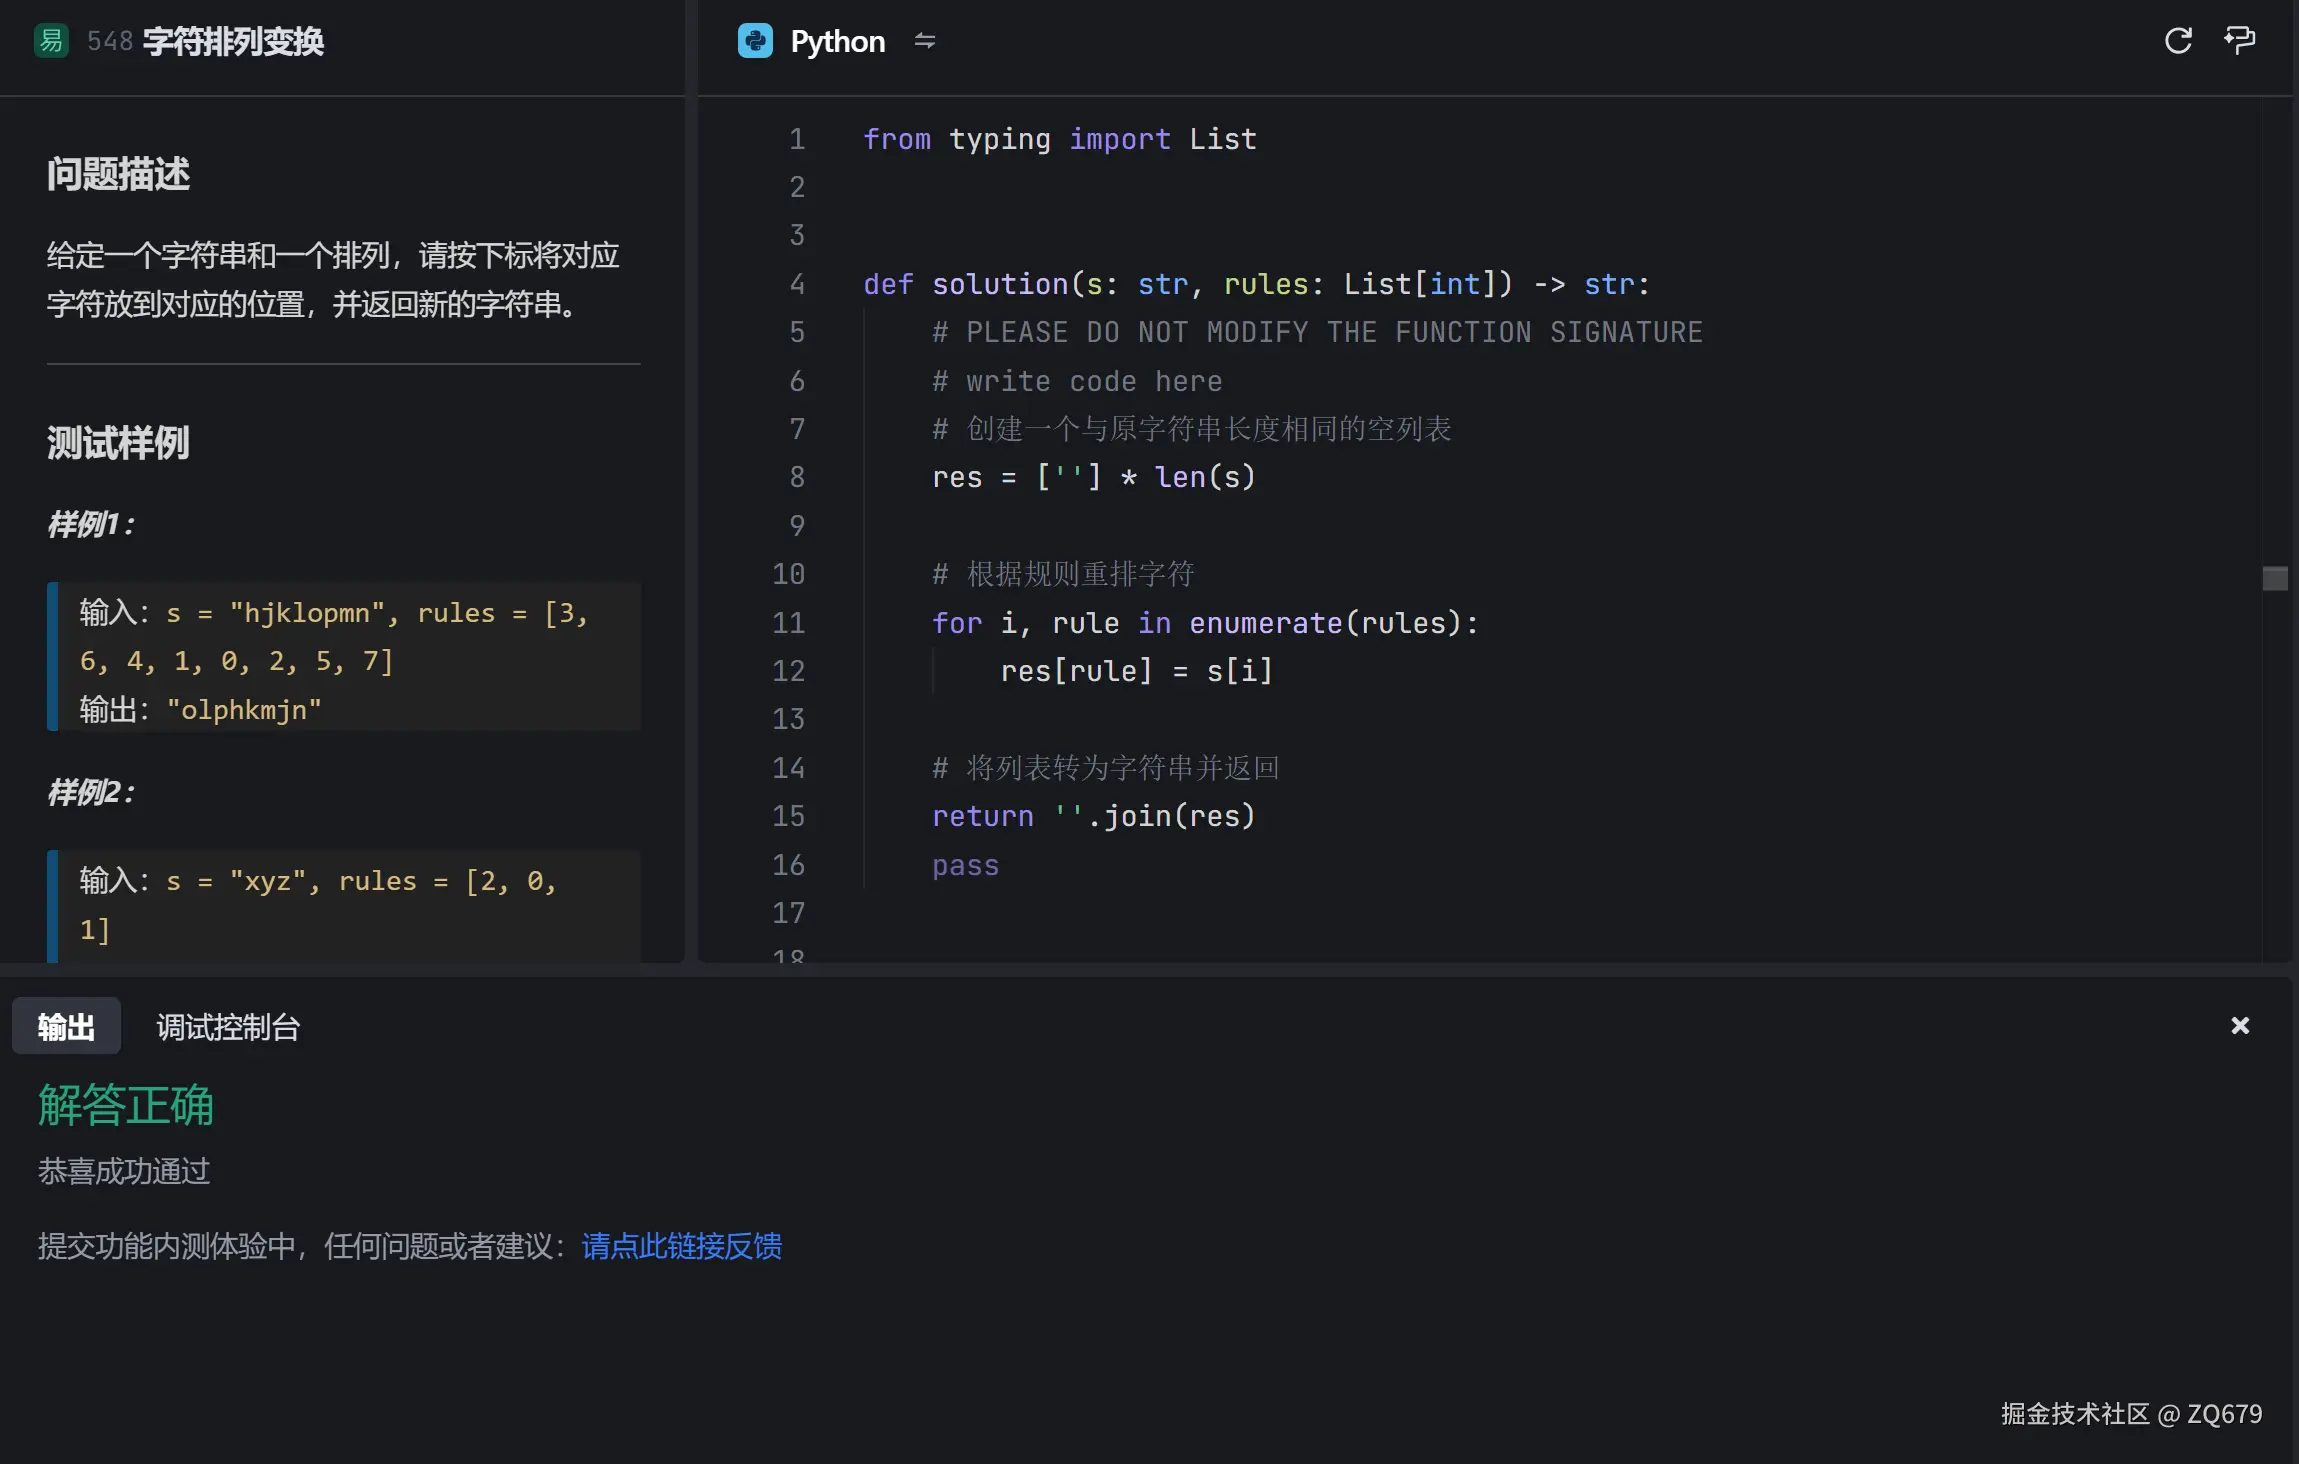Click the pass statement on line 16
The image size is (2299, 1464).
(965, 865)
